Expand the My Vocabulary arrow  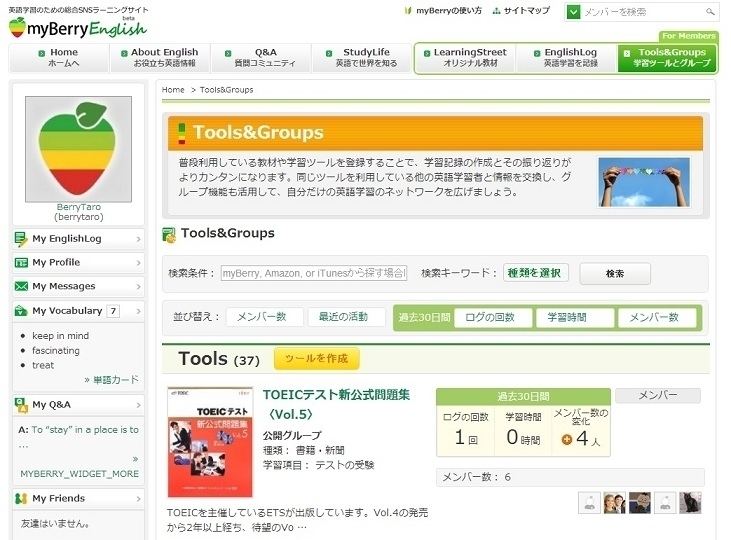click(x=138, y=311)
